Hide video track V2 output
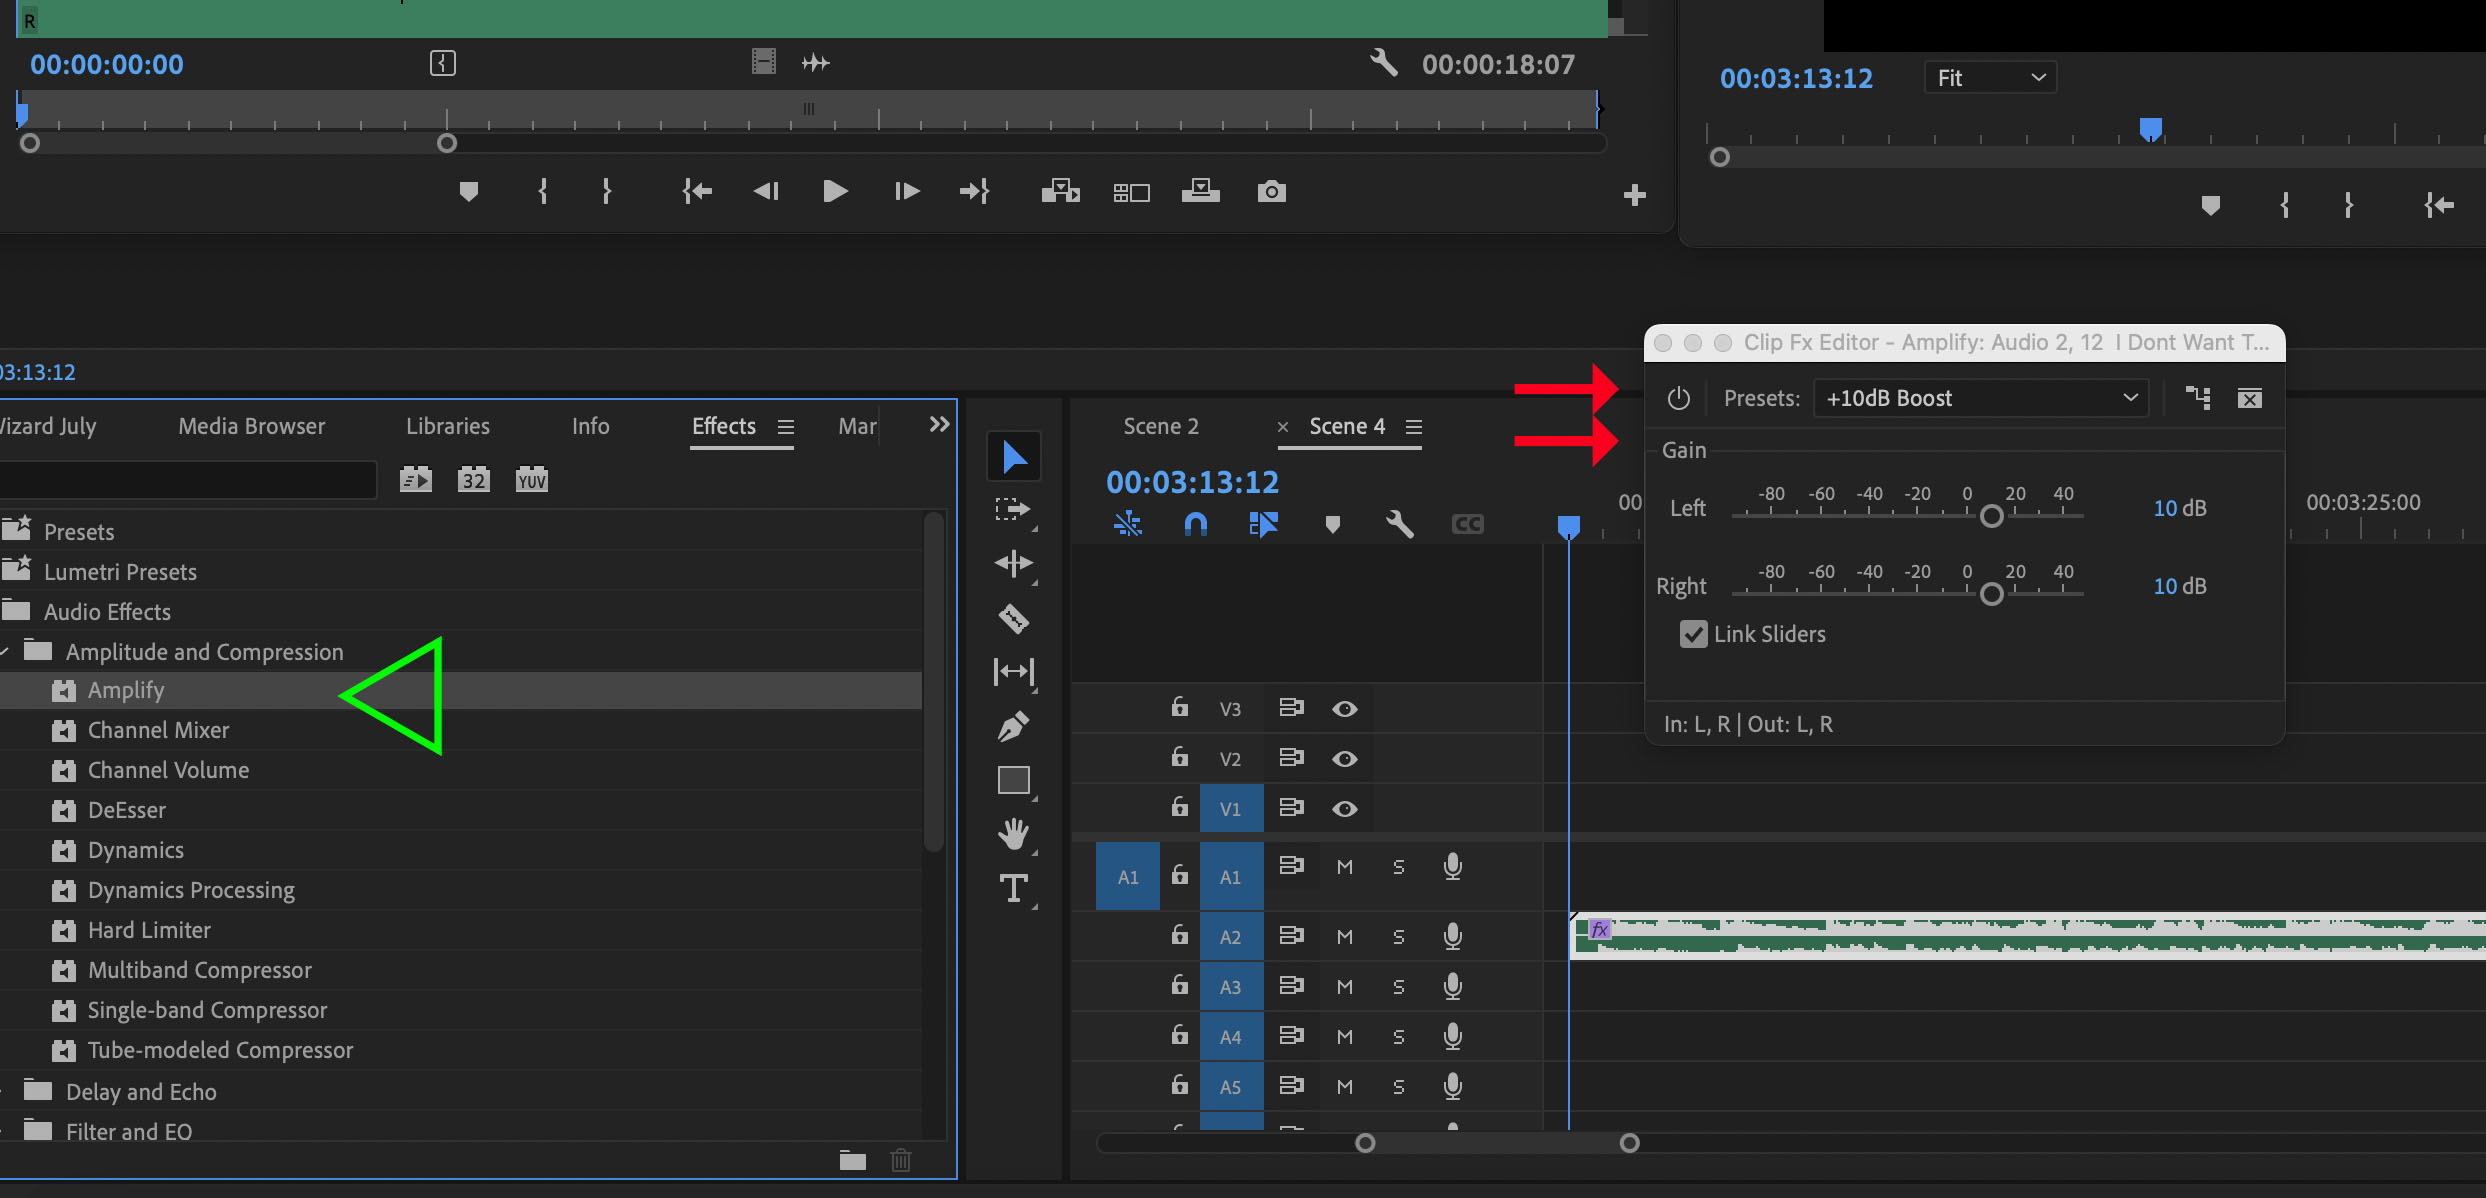 pyautogui.click(x=1345, y=759)
